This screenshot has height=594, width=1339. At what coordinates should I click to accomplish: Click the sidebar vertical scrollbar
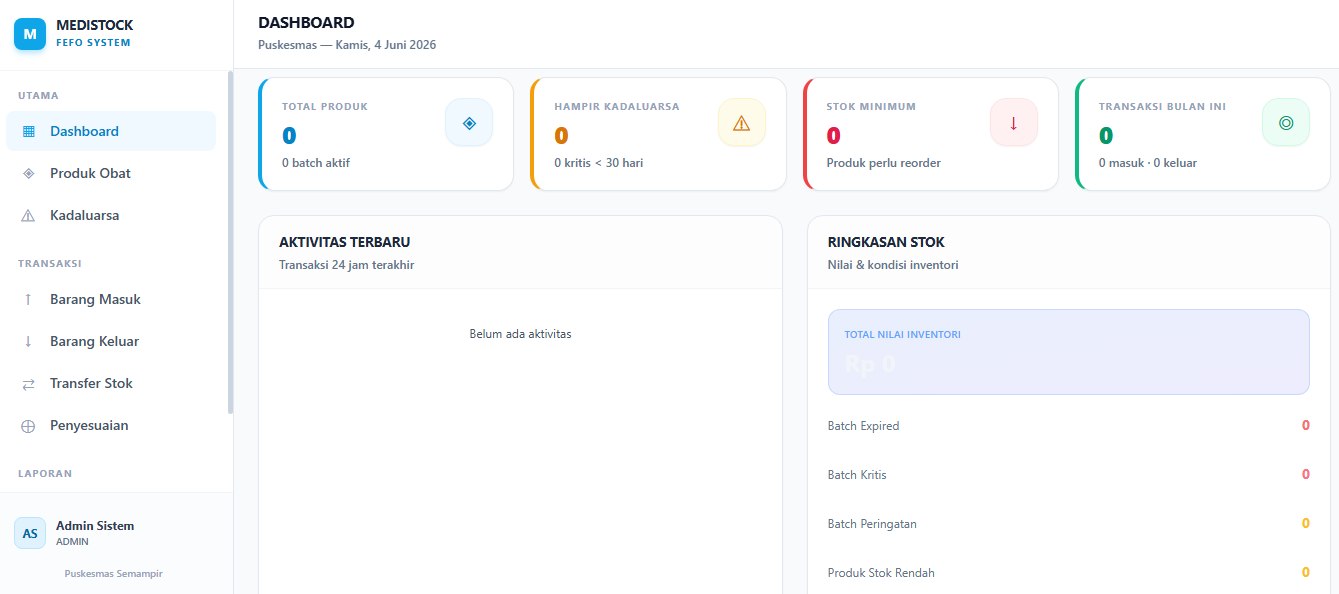(x=230, y=242)
